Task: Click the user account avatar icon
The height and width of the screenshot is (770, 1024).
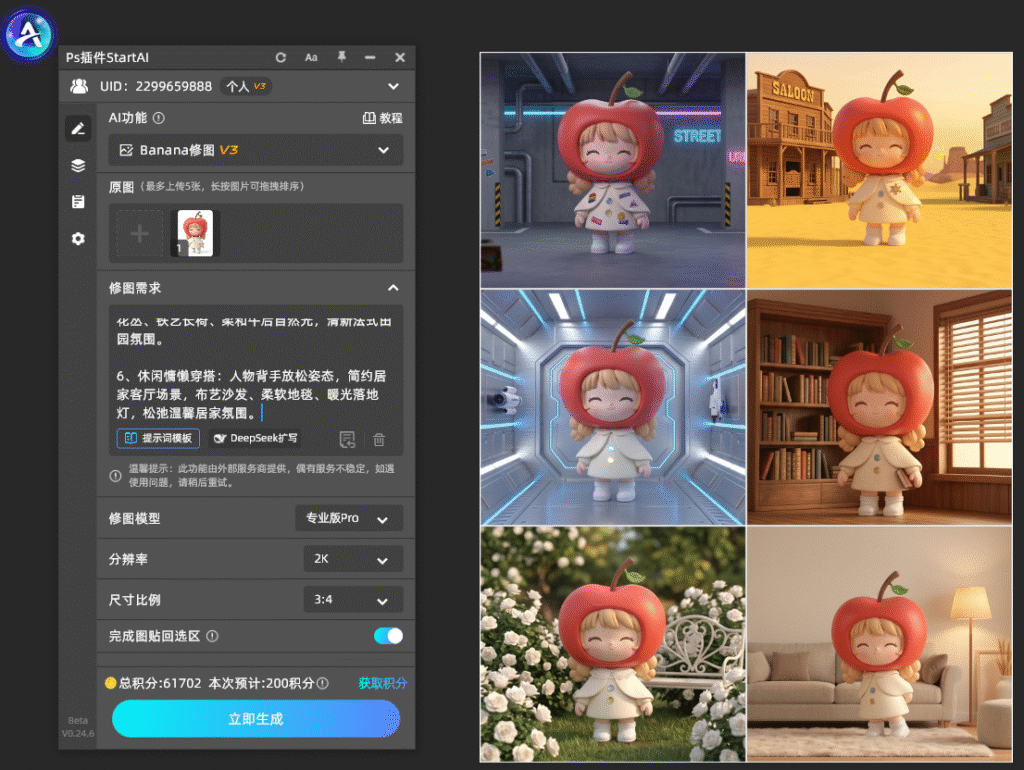Action: pos(80,86)
